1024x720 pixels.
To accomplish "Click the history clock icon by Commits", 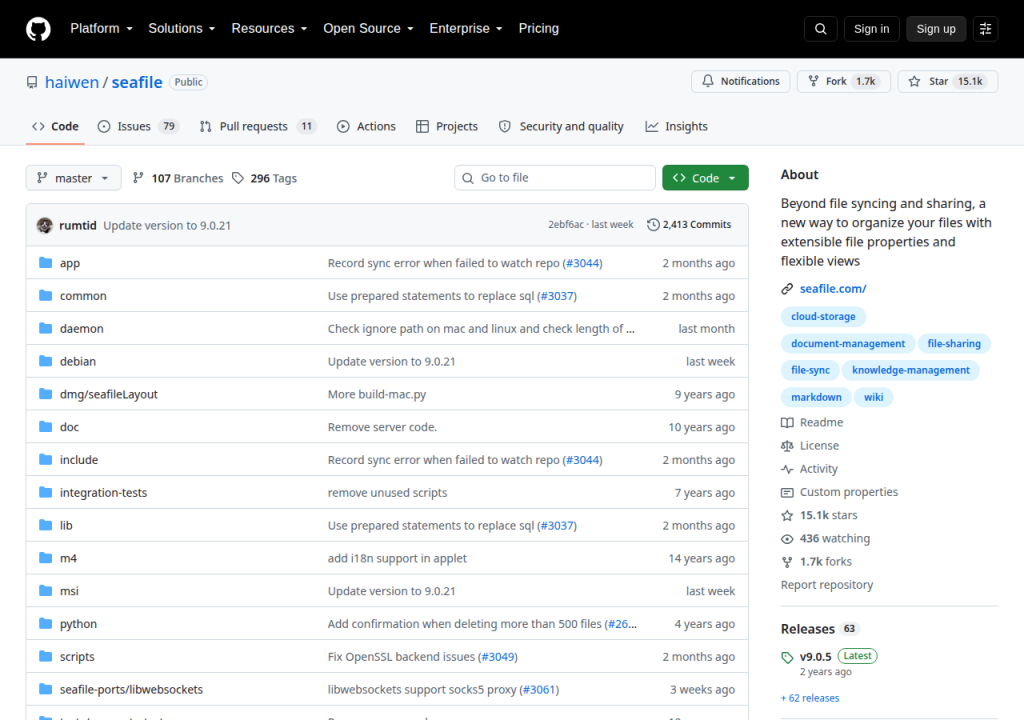I will tap(653, 225).
